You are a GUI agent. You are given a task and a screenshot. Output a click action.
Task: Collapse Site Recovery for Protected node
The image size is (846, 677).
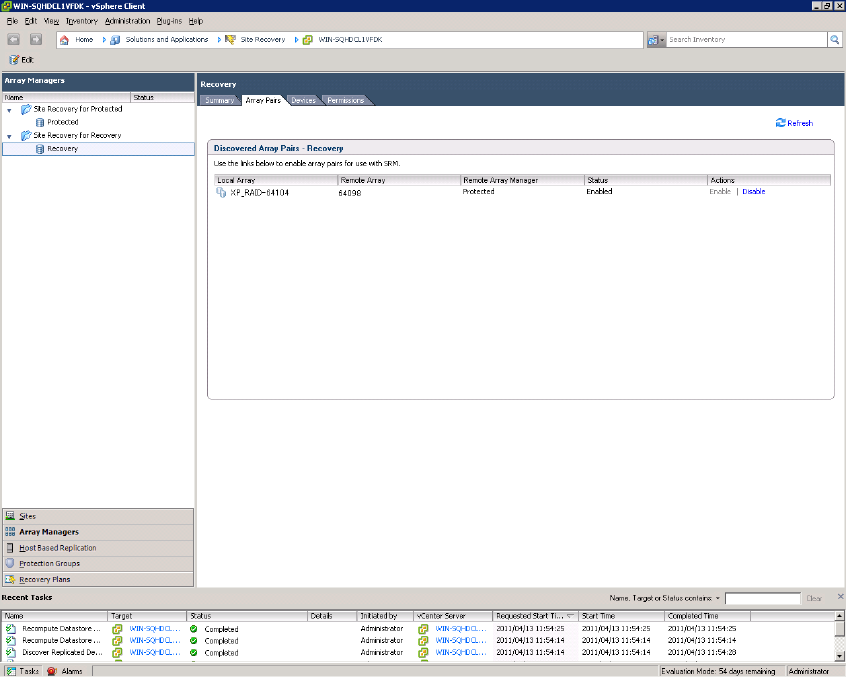(x=9, y=109)
